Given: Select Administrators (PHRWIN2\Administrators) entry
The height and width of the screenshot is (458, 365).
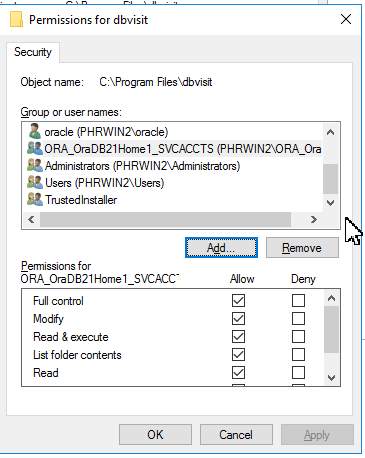Looking at the screenshot, I should coord(142,166).
